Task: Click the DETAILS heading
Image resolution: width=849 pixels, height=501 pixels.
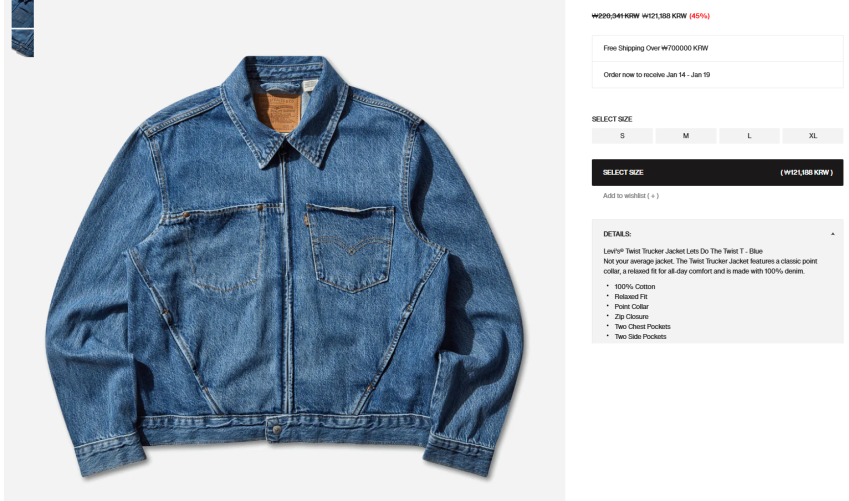Action: pyautogui.click(x=617, y=234)
